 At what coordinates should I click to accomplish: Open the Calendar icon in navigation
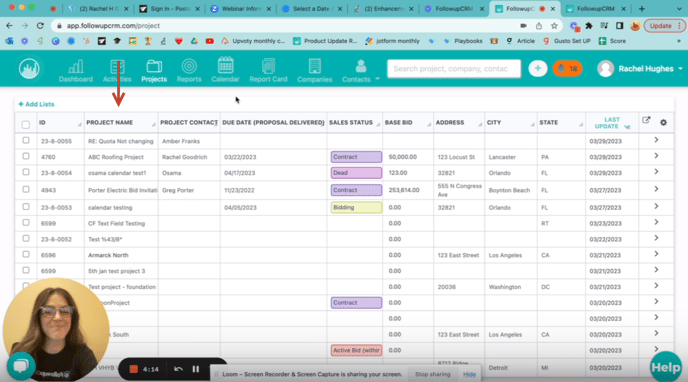pos(225,65)
